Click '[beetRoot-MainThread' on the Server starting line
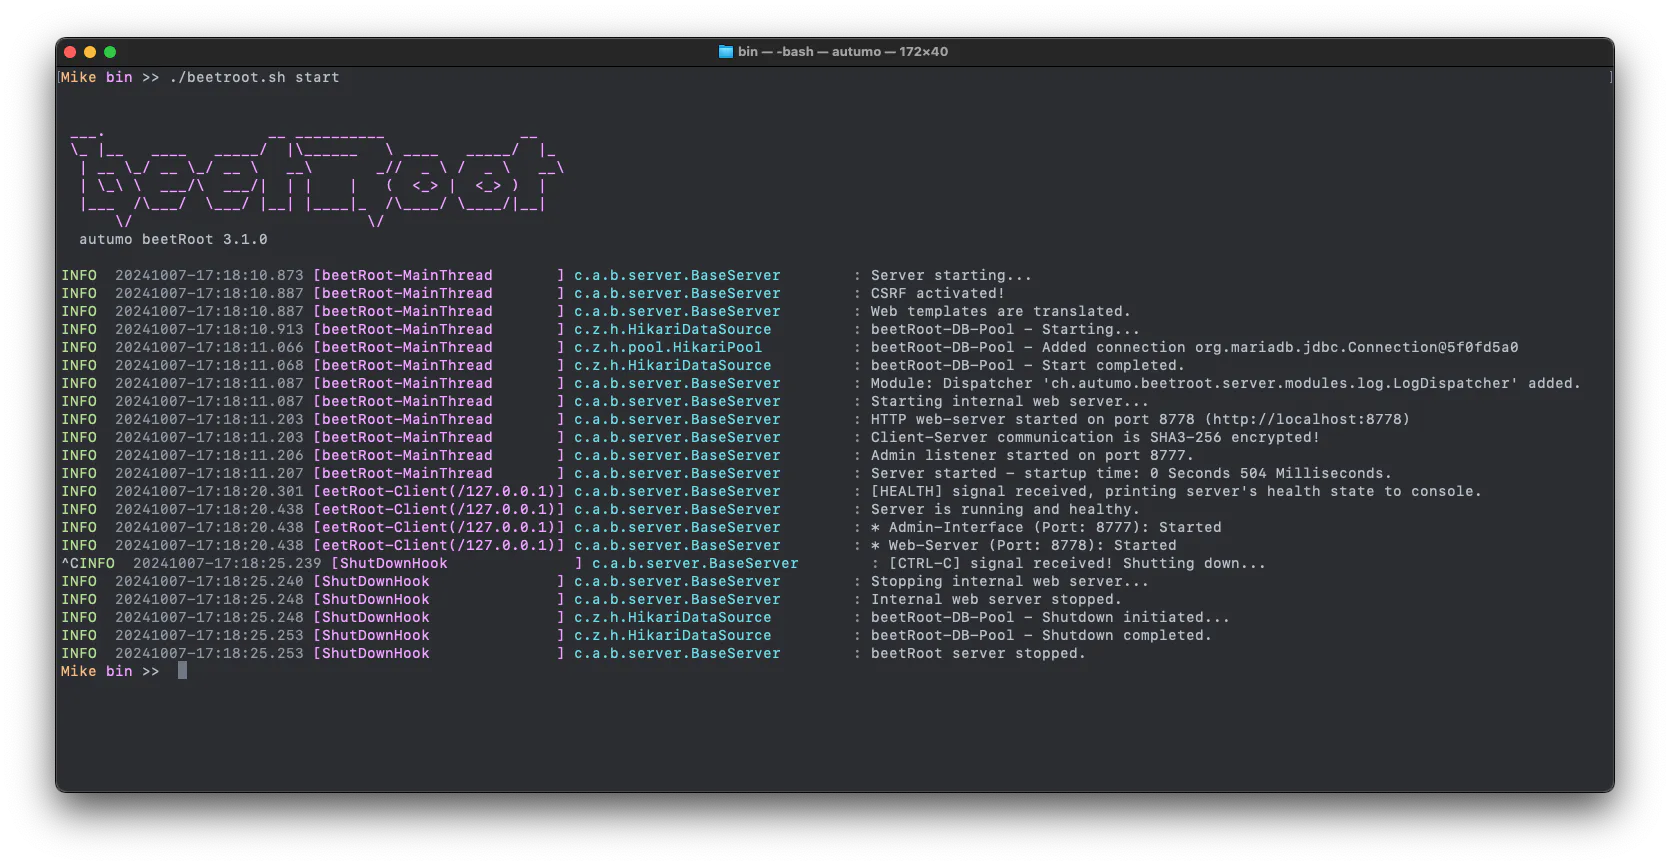 pos(403,275)
